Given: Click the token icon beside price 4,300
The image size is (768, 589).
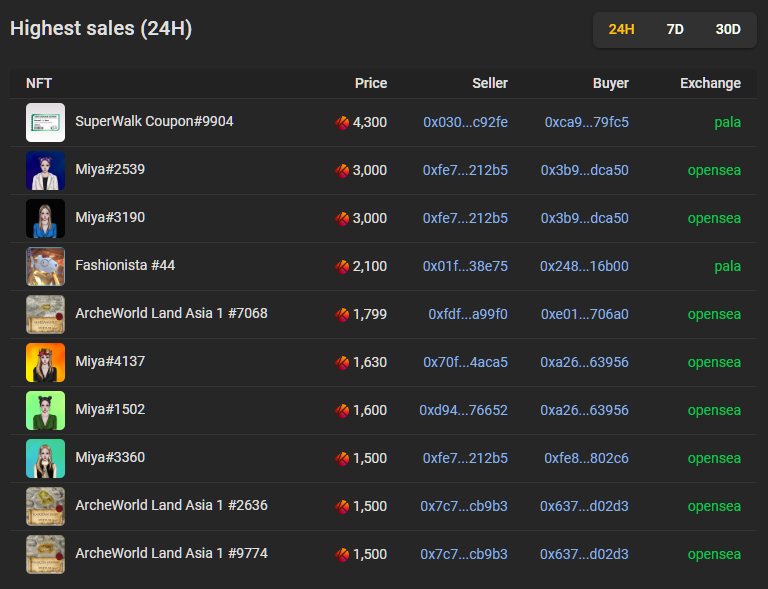Looking at the screenshot, I should 342,122.
